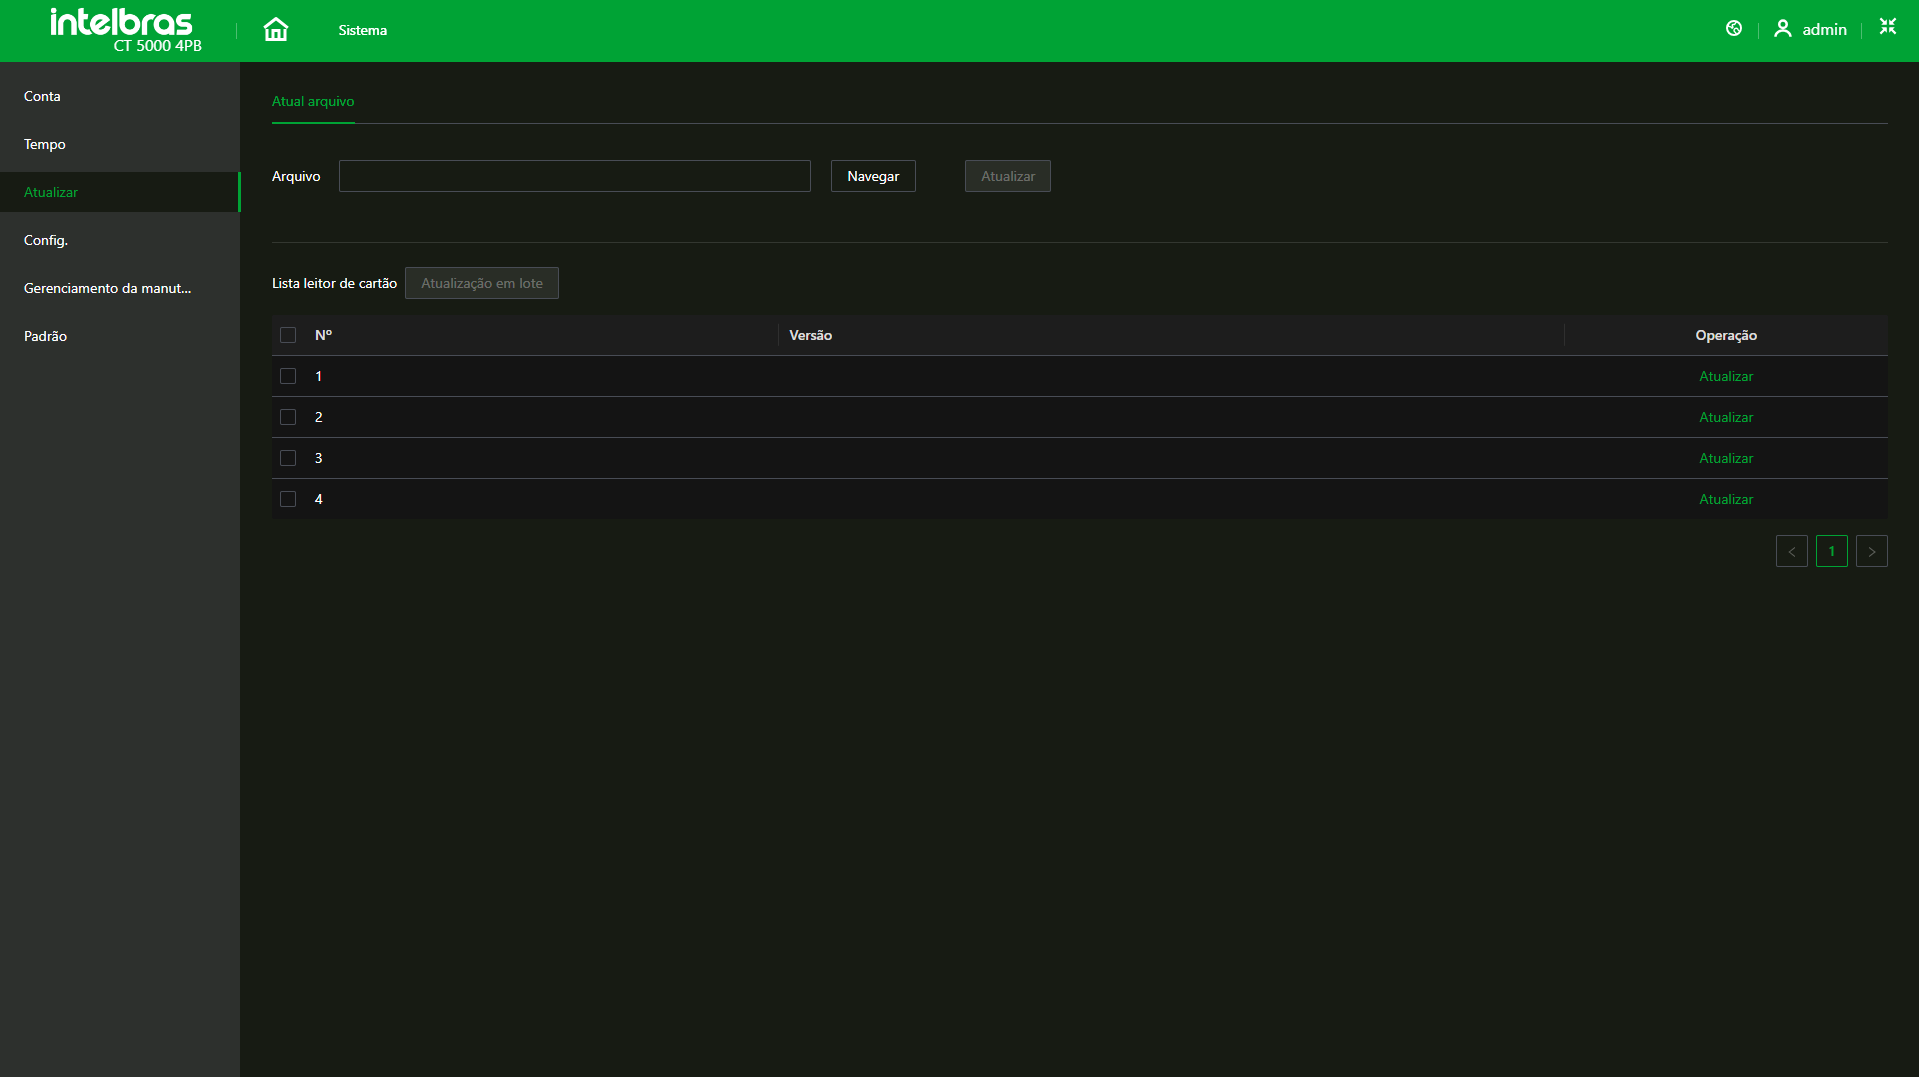The height and width of the screenshot is (1077, 1919).
Task: Select the checkbox for reader row 3
Action: [x=288, y=458]
